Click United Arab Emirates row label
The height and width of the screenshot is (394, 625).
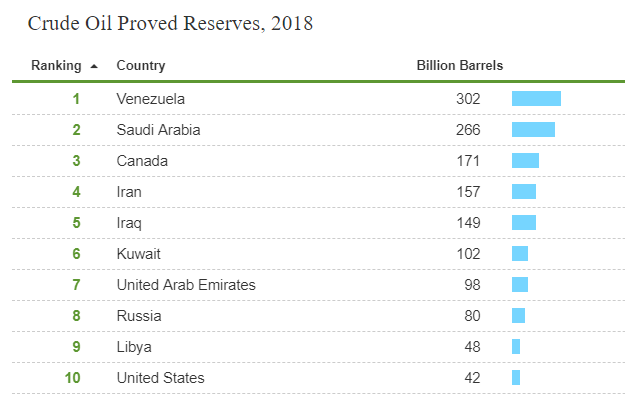(186, 285)
